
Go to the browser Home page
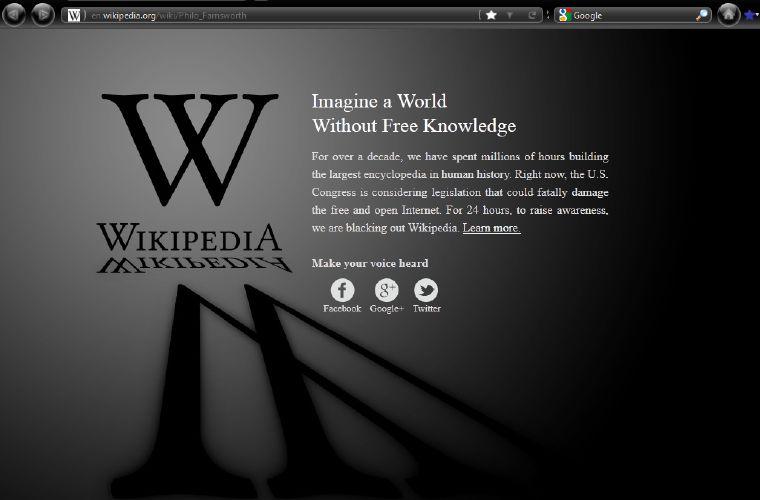729,14
